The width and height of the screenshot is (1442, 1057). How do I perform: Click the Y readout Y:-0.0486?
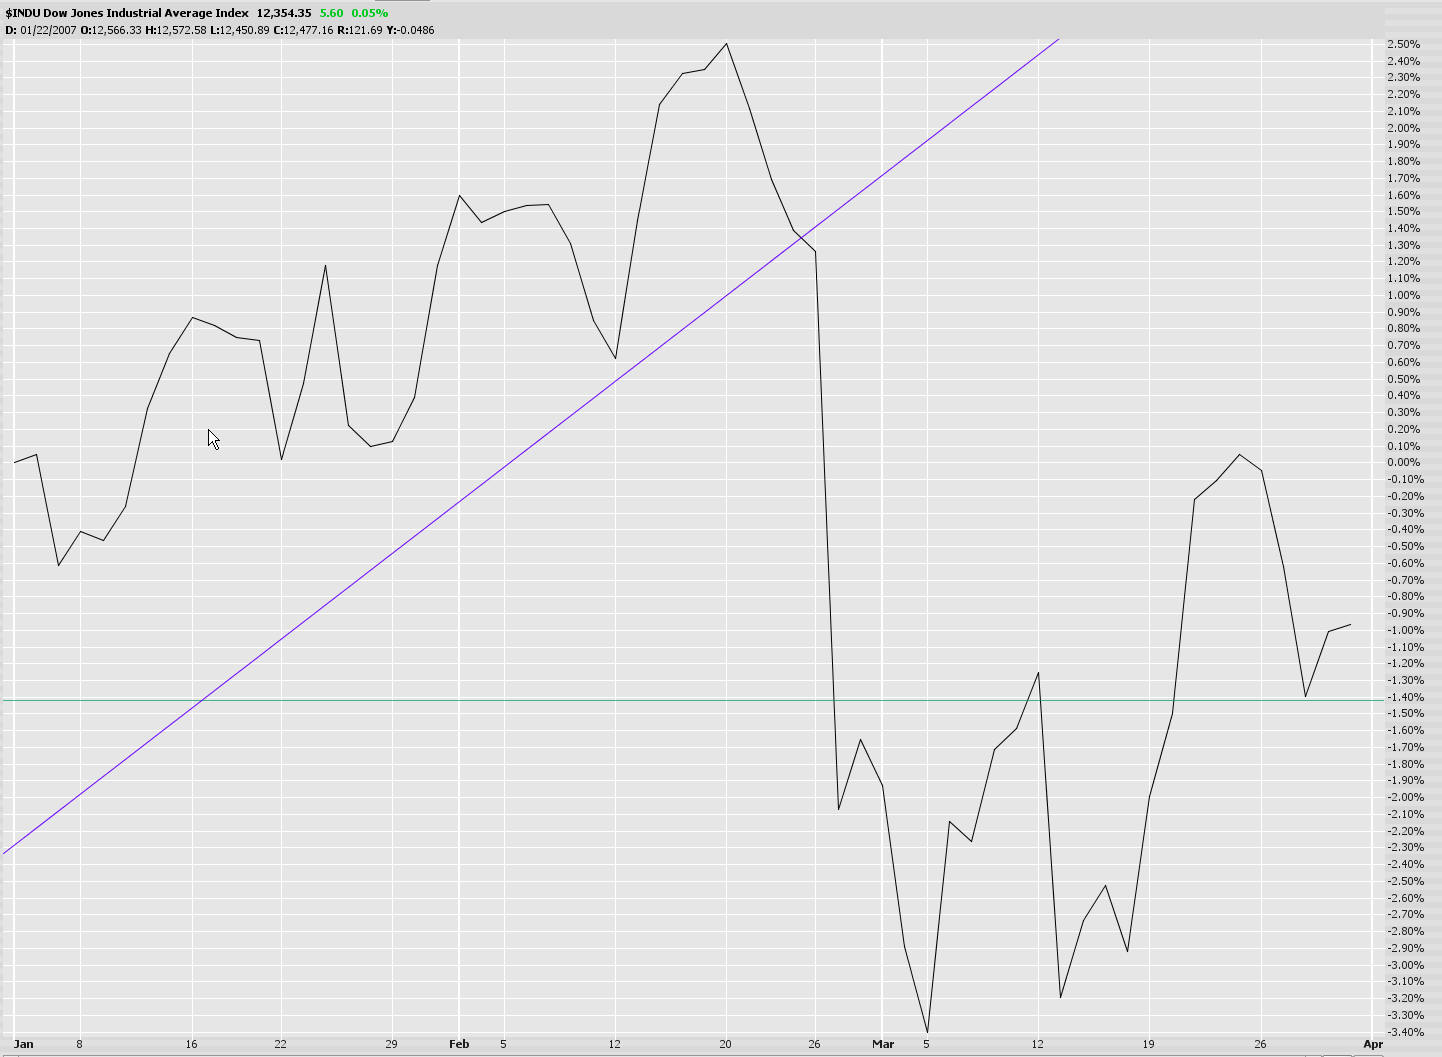411,30
